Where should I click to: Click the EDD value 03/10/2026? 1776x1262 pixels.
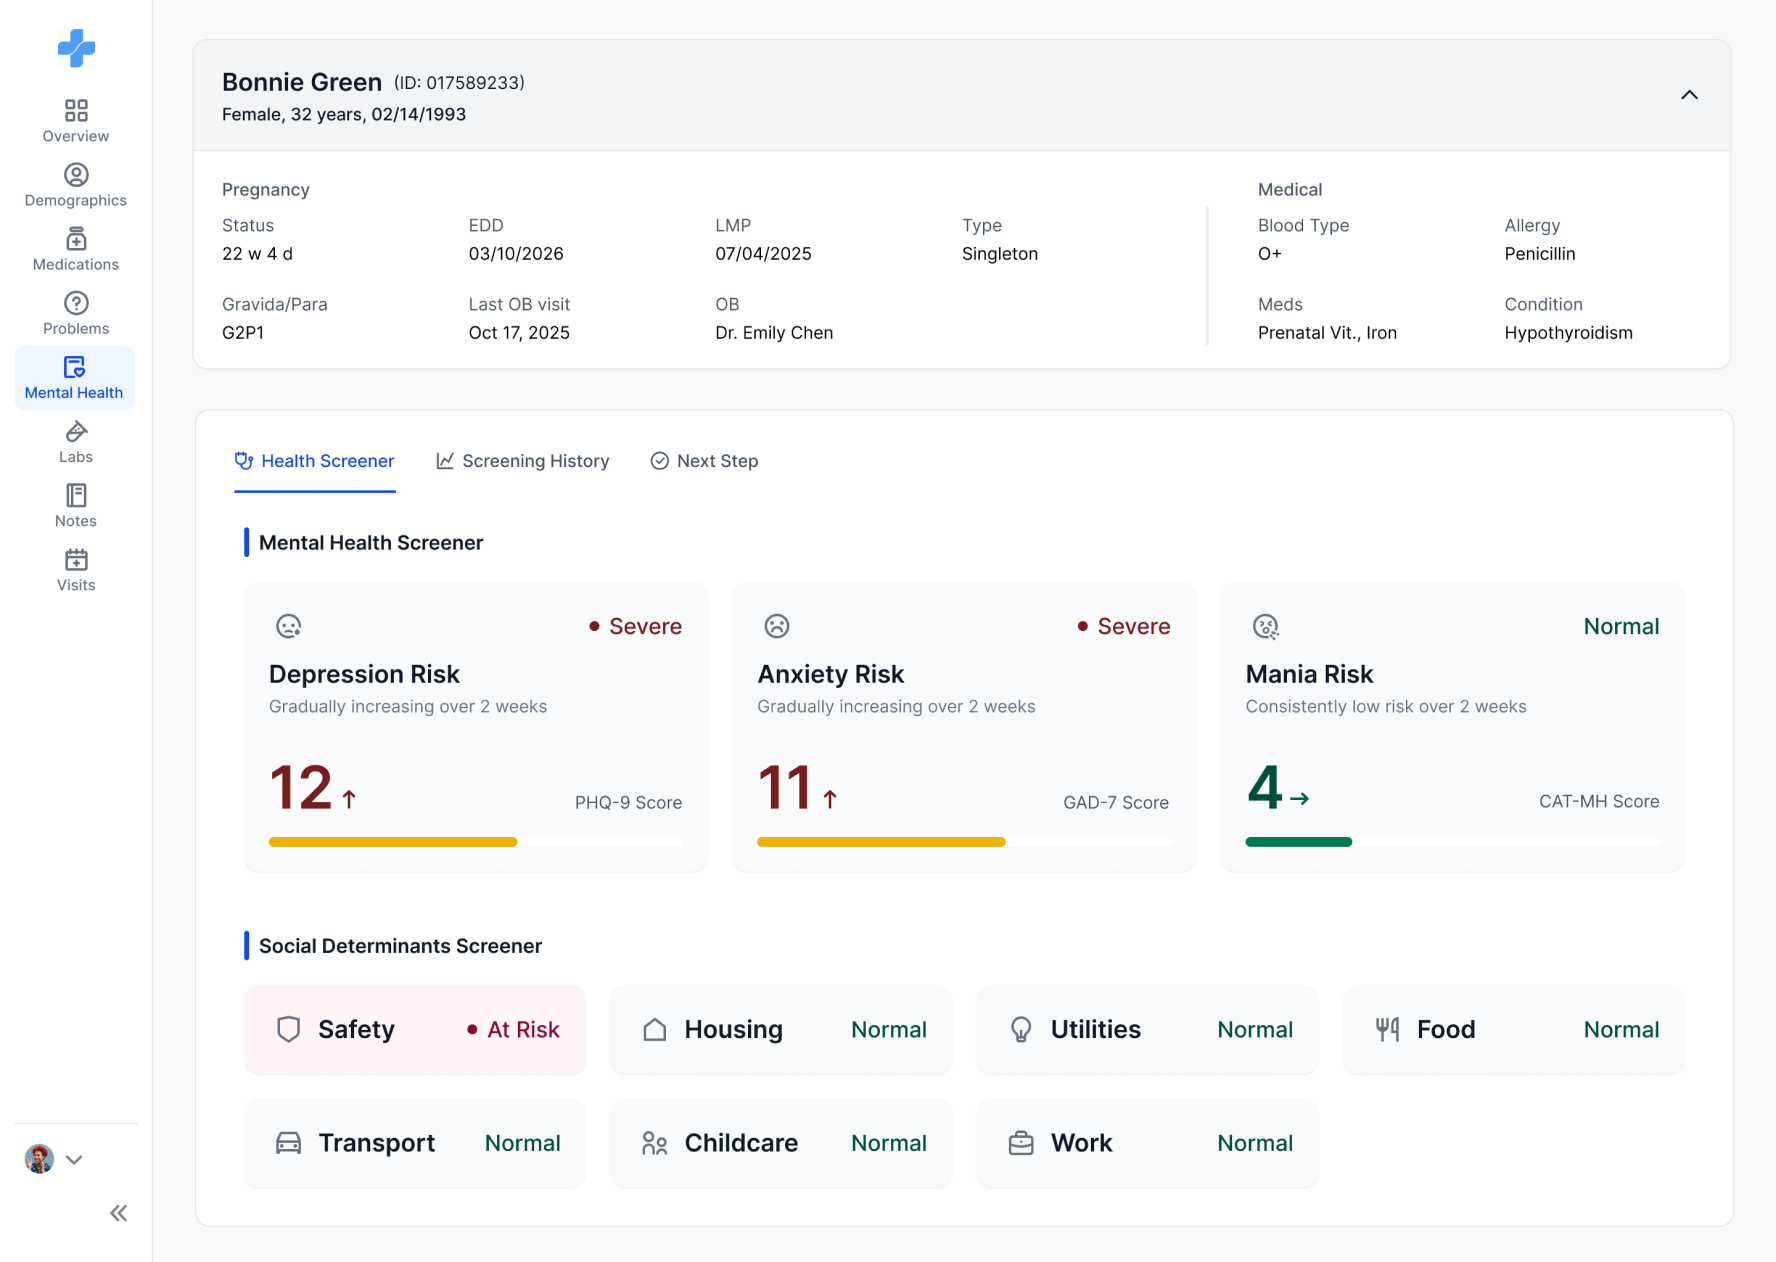[516, 254]
